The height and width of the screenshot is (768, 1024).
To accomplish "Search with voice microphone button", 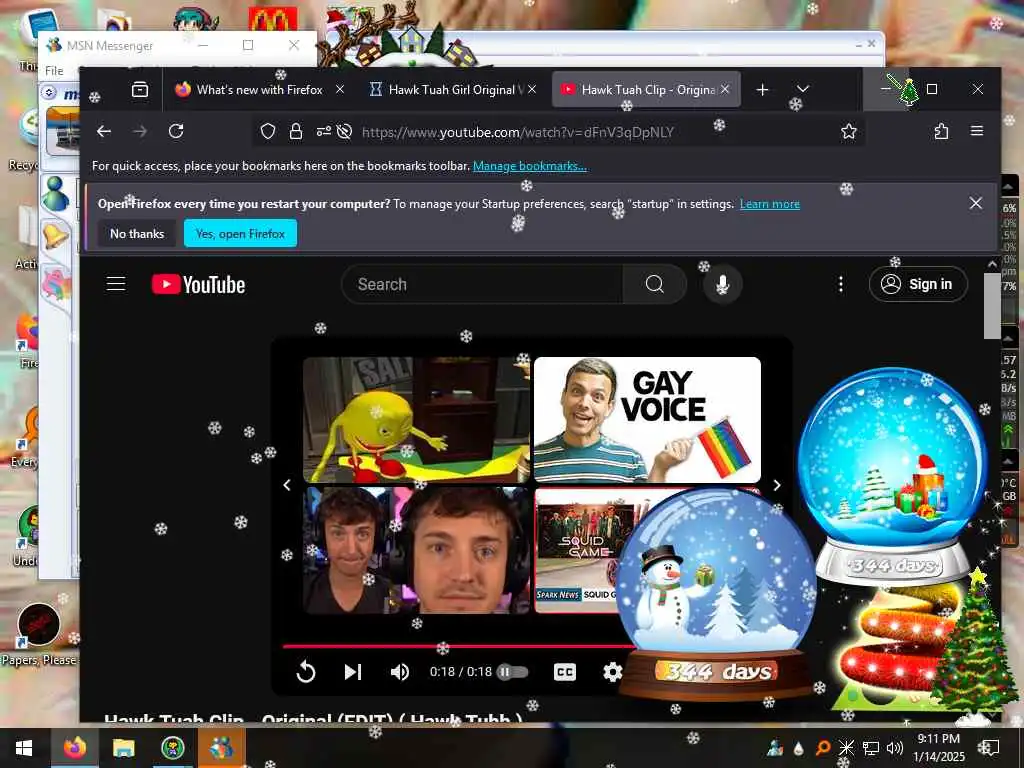I will click(722, 285).
